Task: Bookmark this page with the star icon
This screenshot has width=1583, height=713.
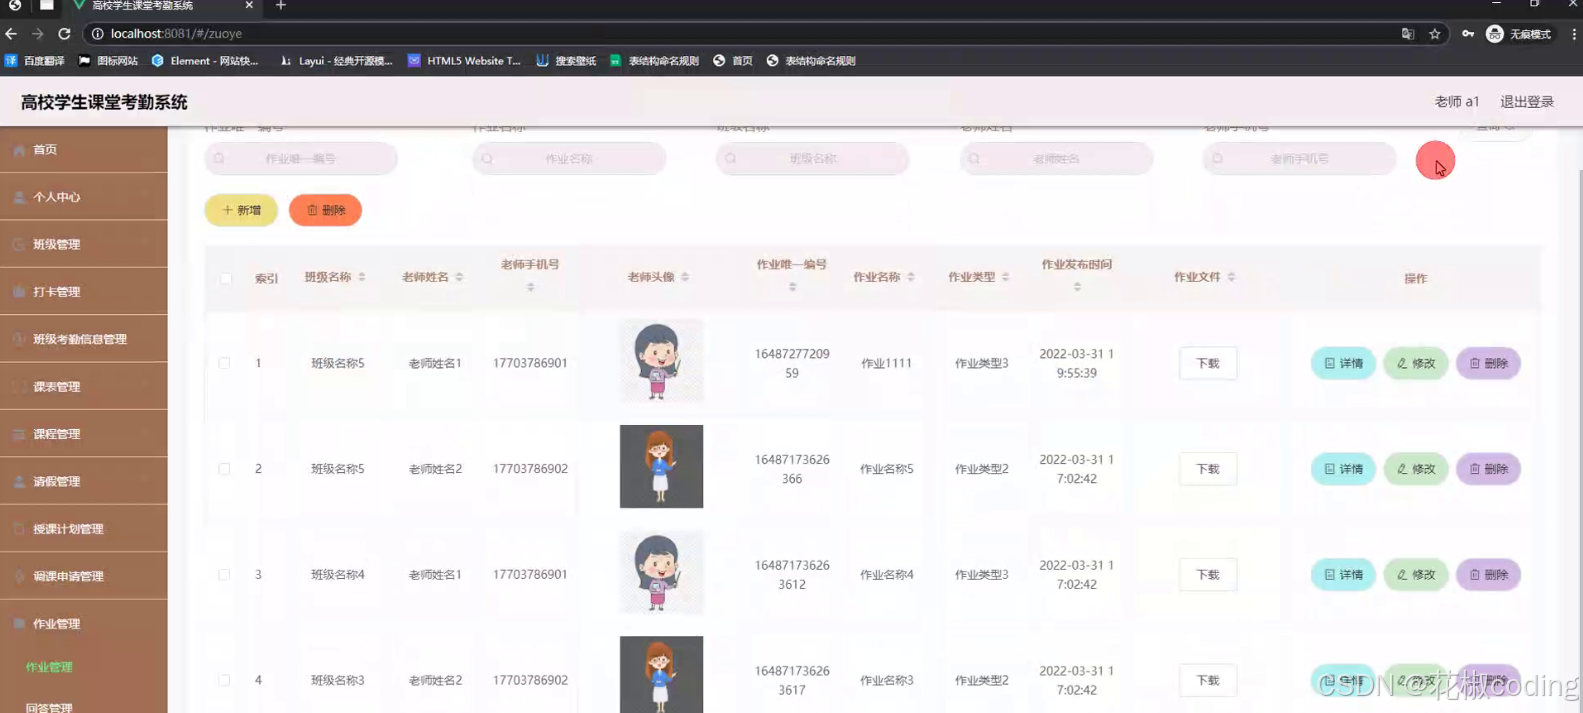Action: [1435, 34]
